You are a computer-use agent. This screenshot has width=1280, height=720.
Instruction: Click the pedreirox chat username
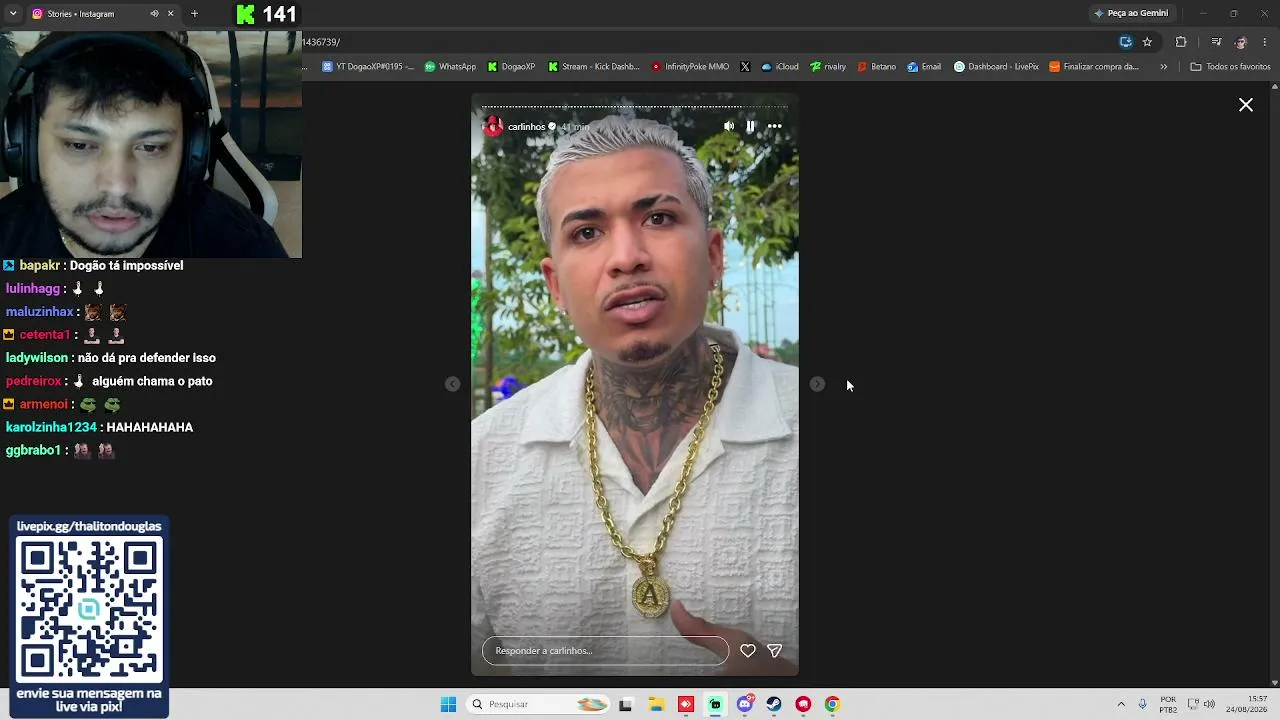34,381
